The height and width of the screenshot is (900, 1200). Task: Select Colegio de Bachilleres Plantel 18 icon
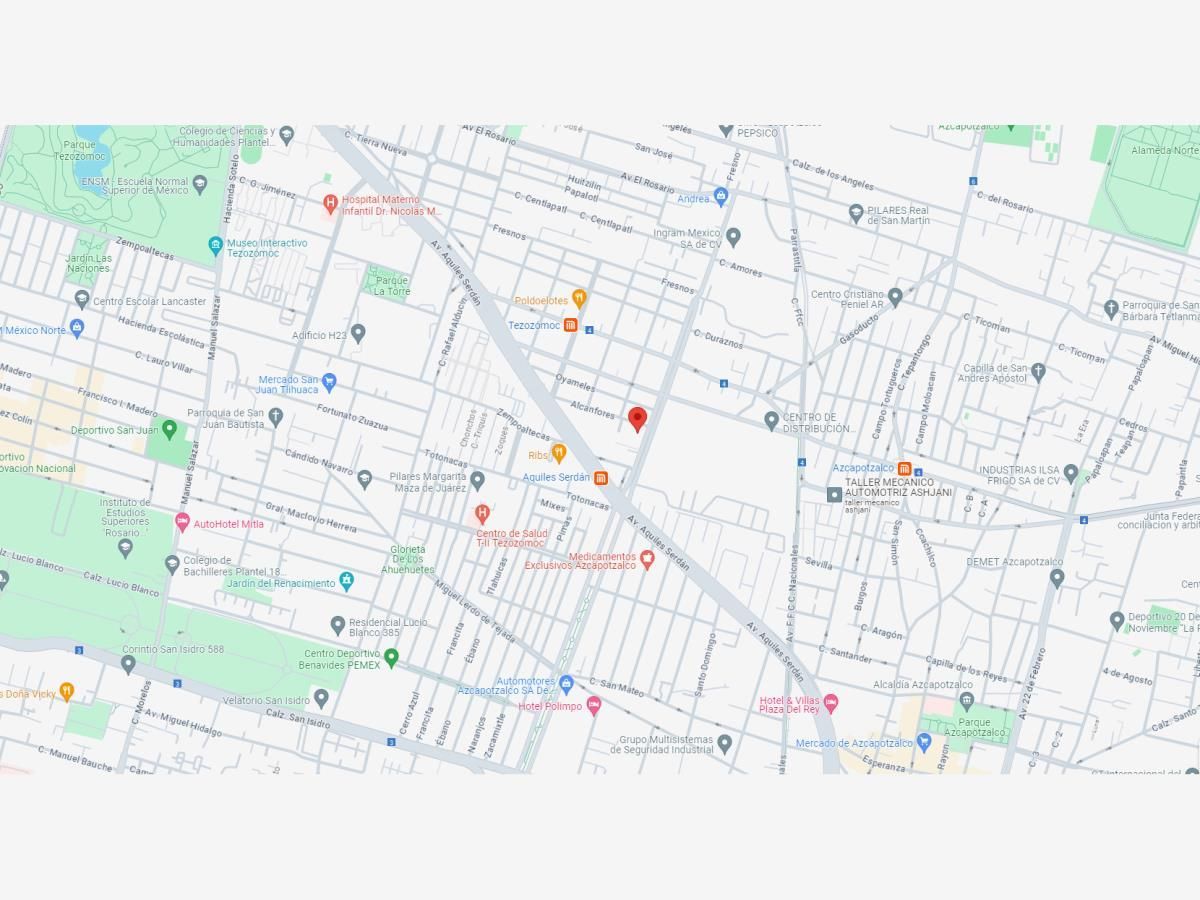tap(172, 564)
